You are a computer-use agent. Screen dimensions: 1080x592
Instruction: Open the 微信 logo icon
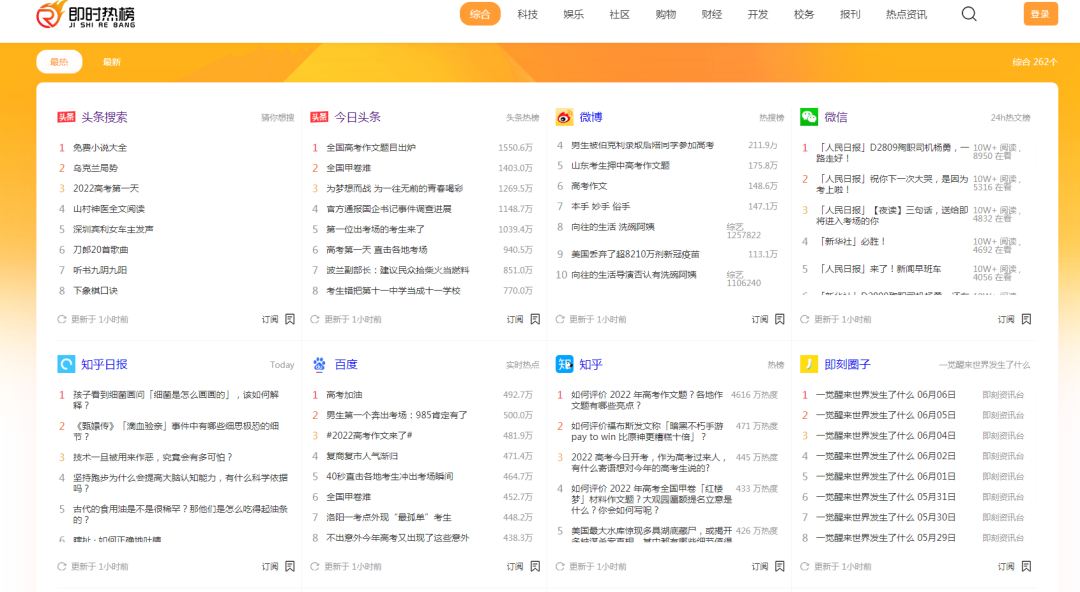click(809, 117)
